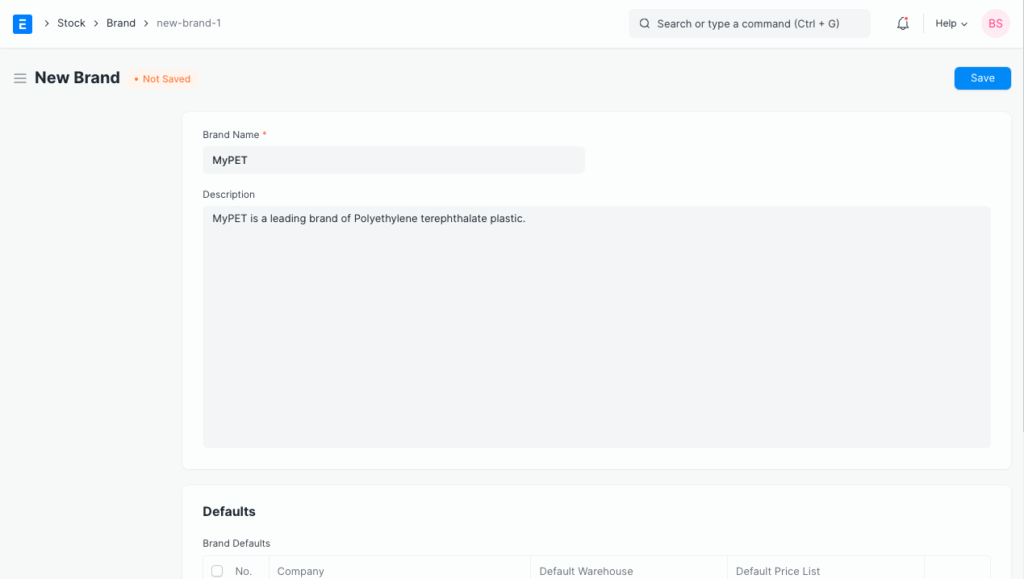Select the Default Warehouse column header
1024x579 pixels.
pos(586,571)
